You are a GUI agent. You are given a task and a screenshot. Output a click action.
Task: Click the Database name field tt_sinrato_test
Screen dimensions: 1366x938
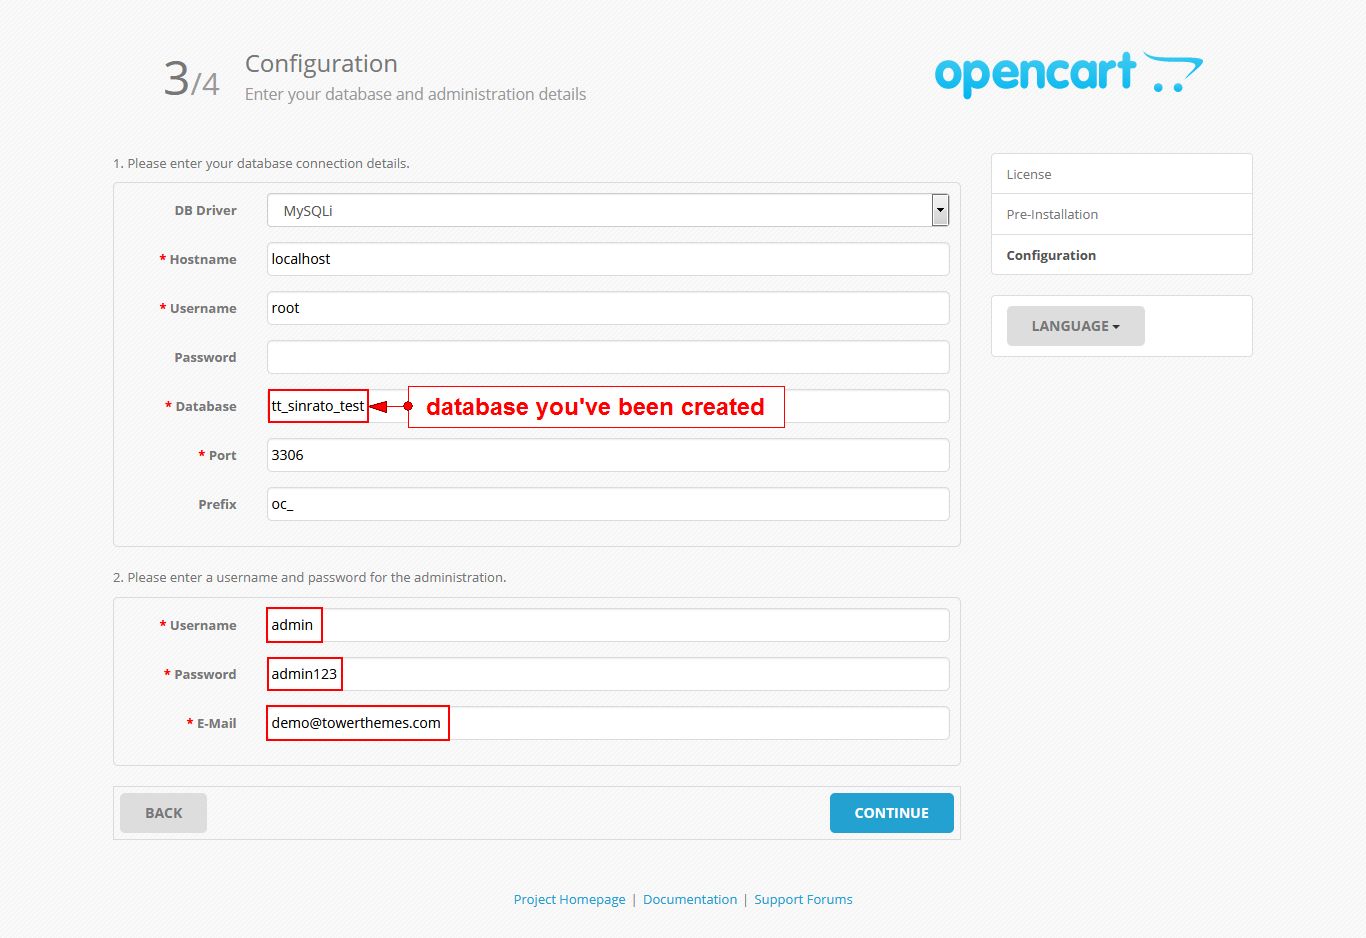[608, 406]
